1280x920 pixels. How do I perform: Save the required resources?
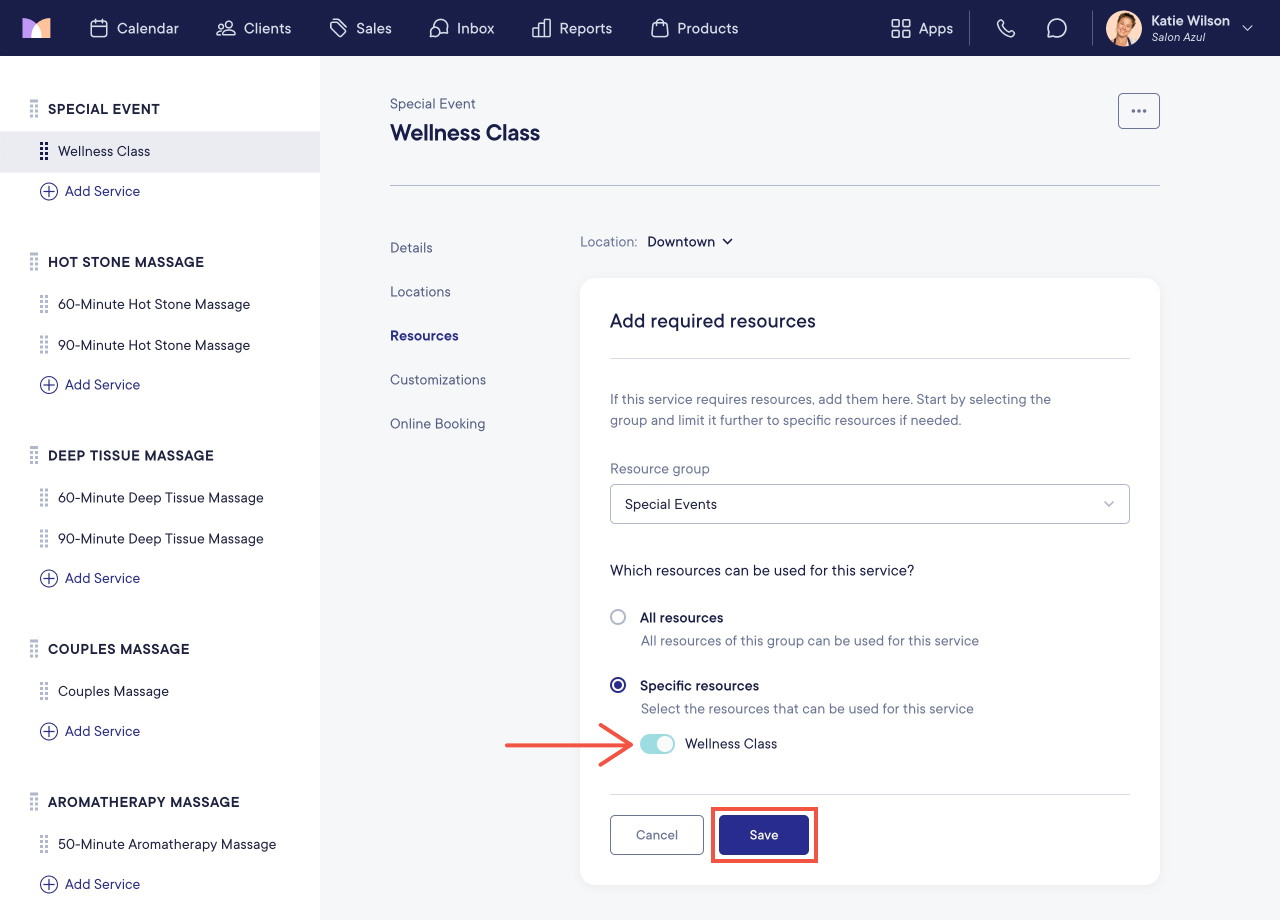tap(764, 835)
